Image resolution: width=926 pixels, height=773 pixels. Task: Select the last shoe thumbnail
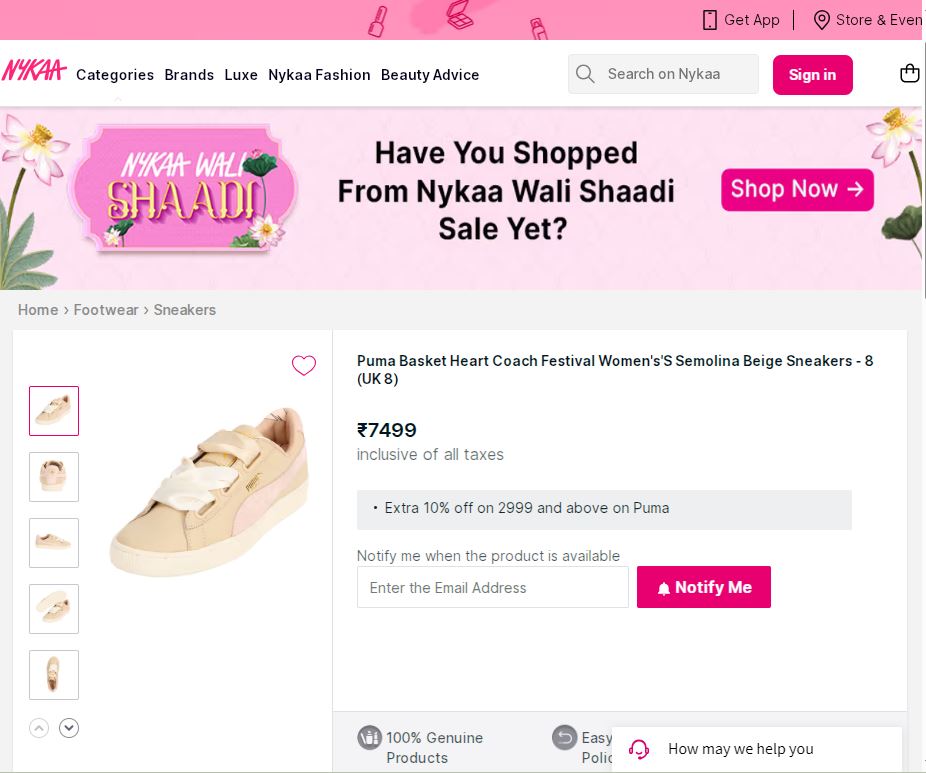pos(53,675)
